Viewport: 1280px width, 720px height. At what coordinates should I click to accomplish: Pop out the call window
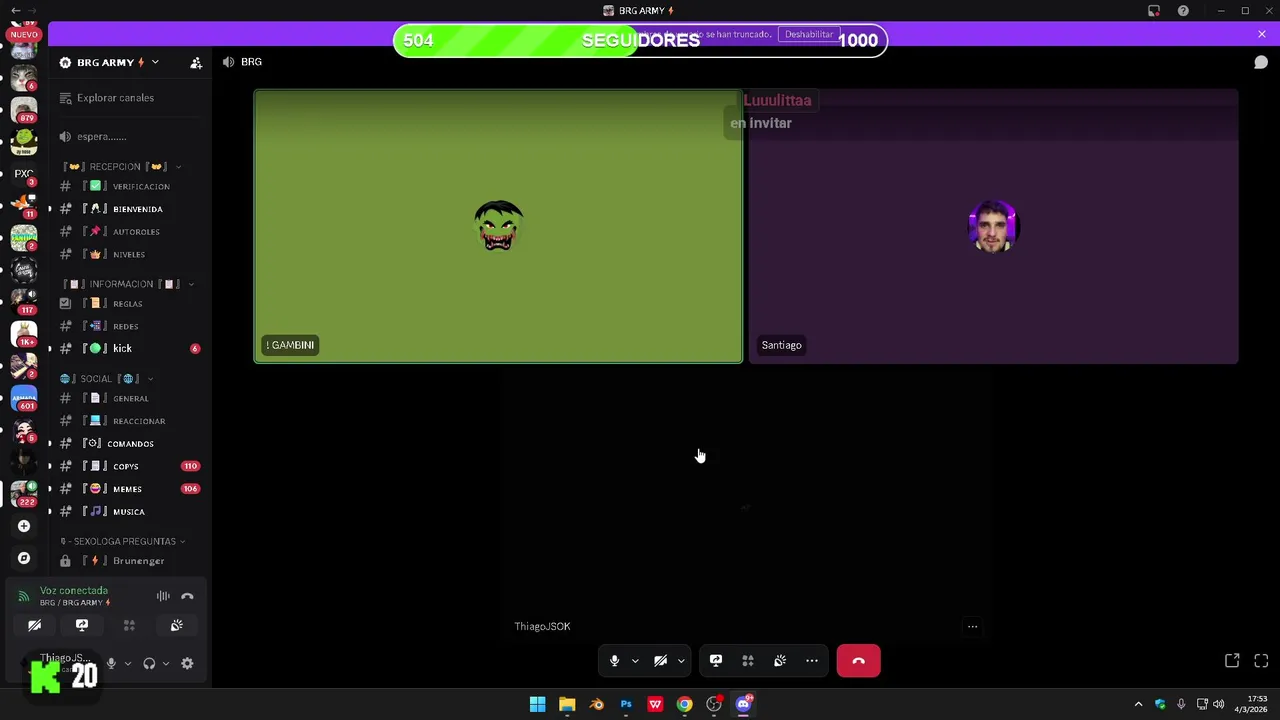click(1232, 661)
